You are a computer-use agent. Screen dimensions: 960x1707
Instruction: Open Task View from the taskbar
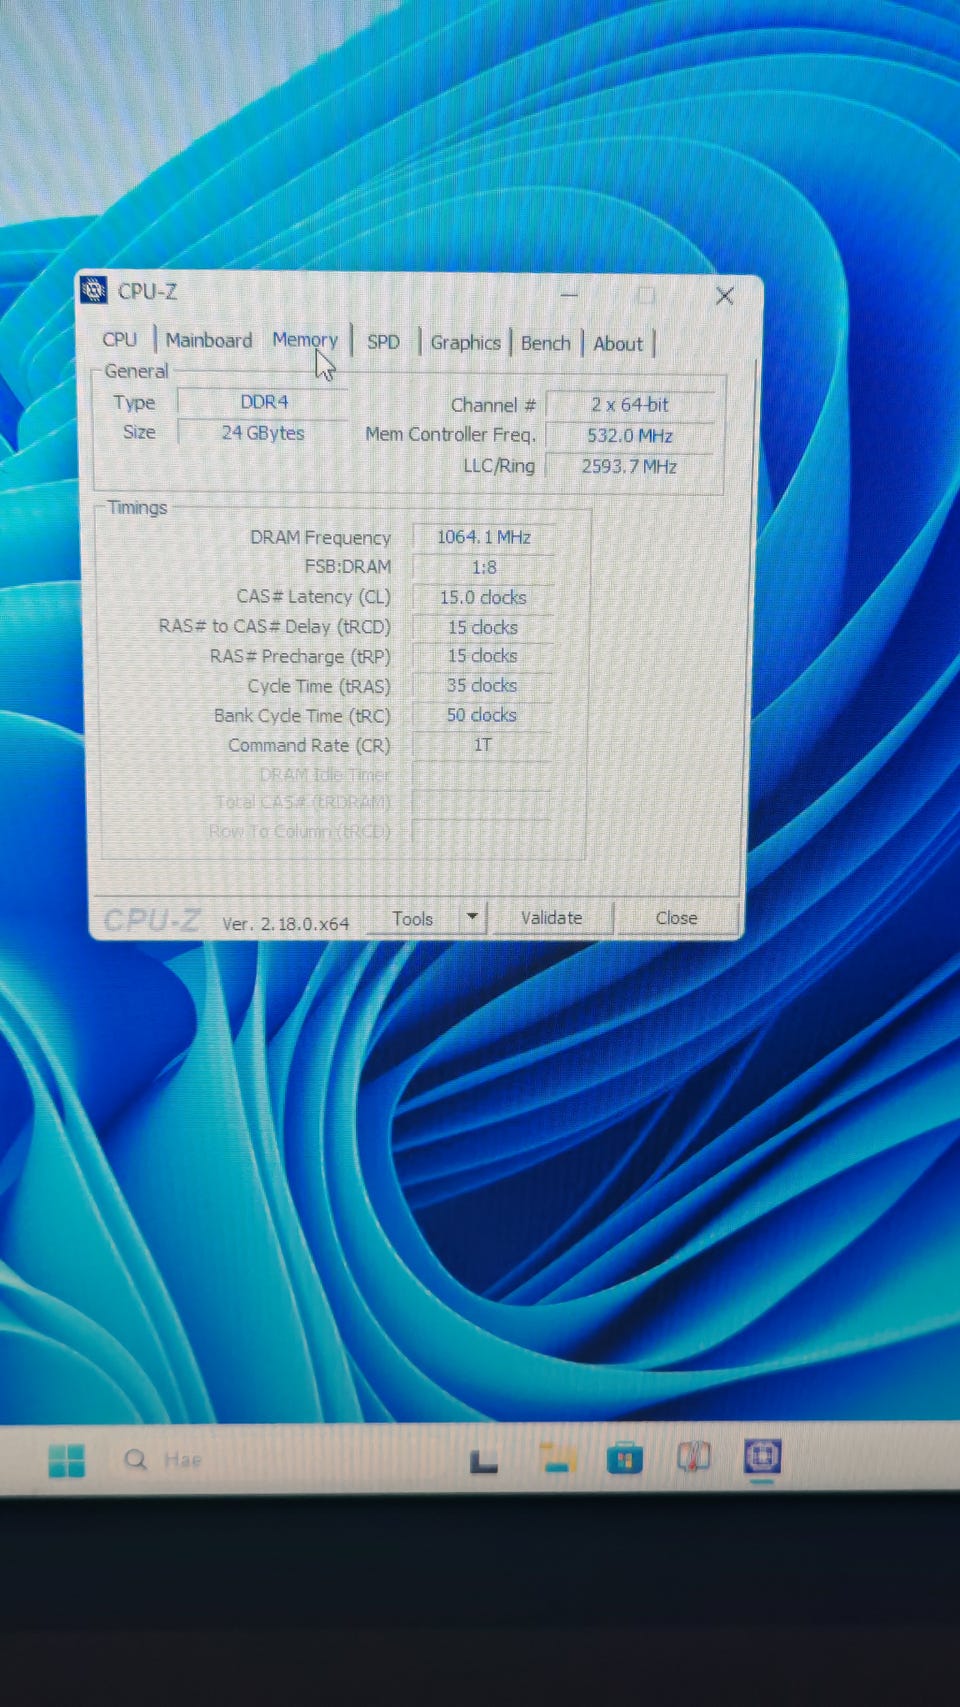click(x=484, y=1462)
